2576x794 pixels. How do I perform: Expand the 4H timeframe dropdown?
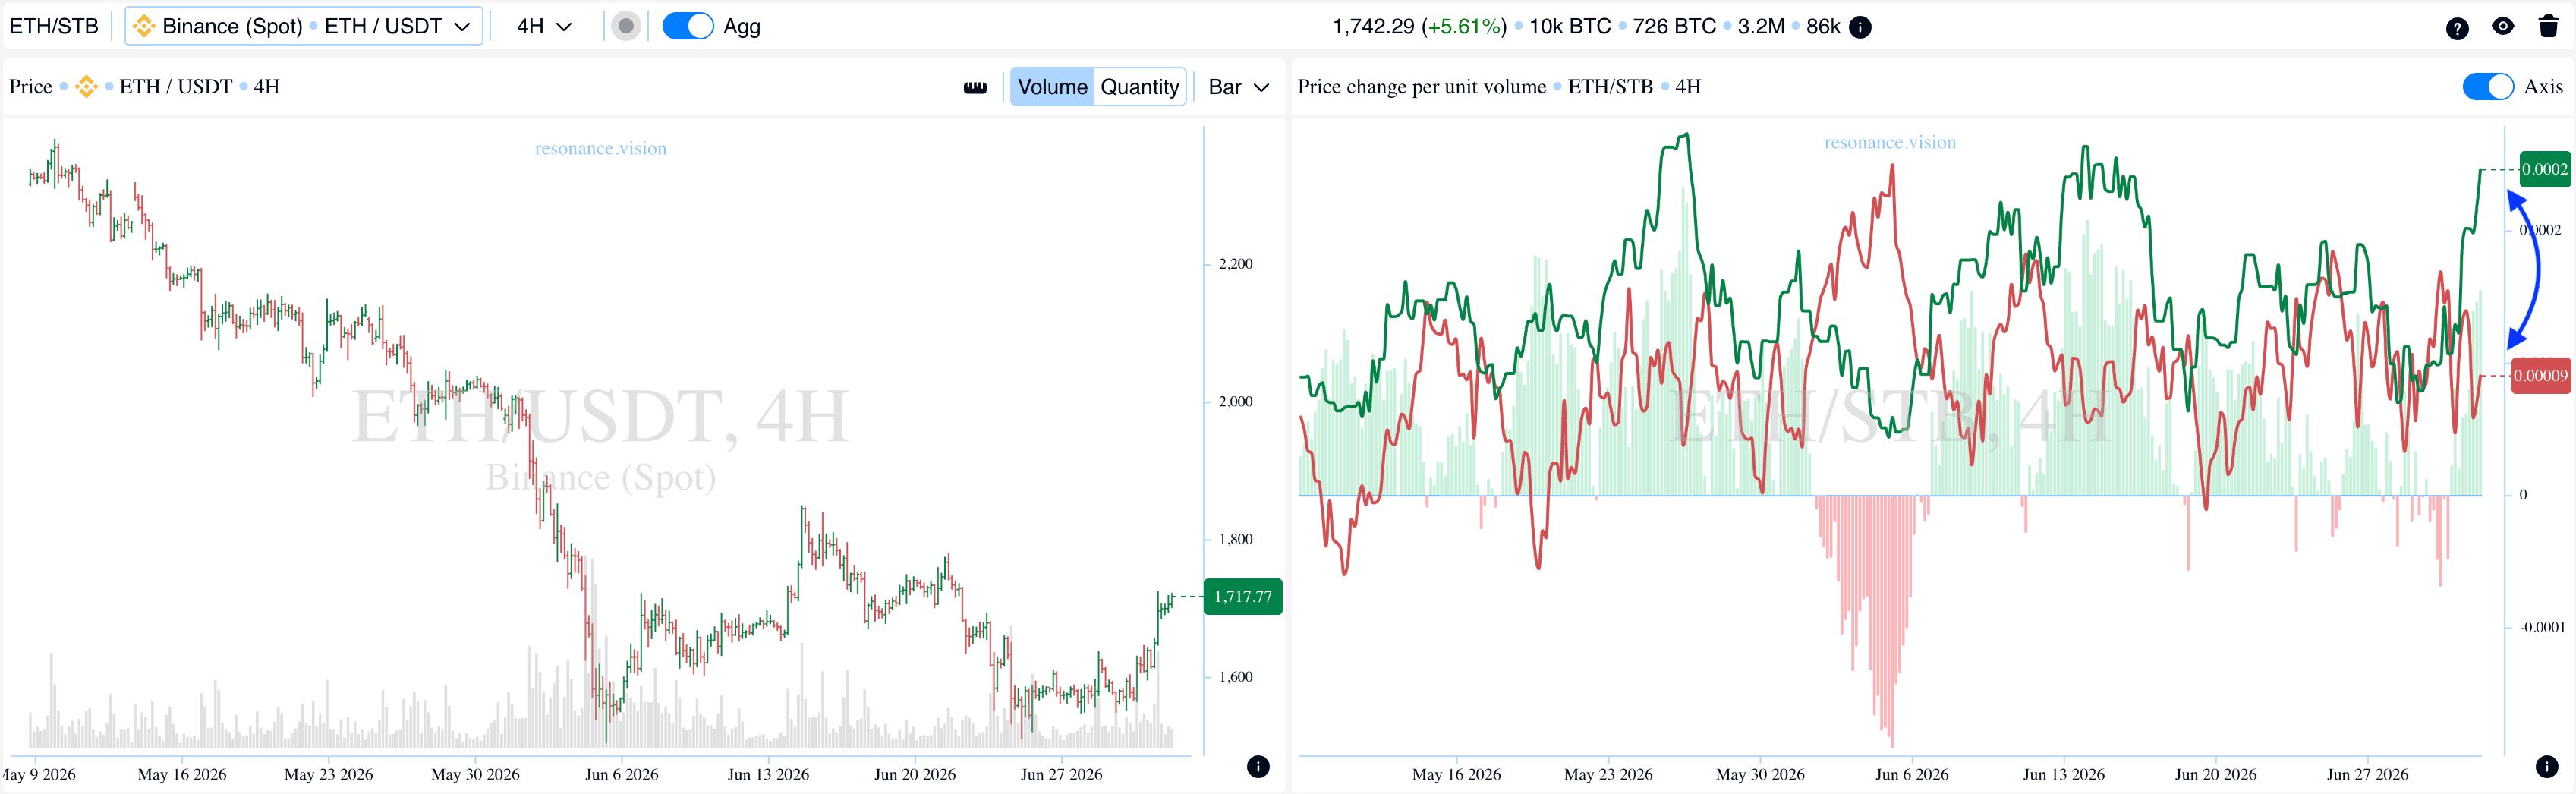click(544, 26)
